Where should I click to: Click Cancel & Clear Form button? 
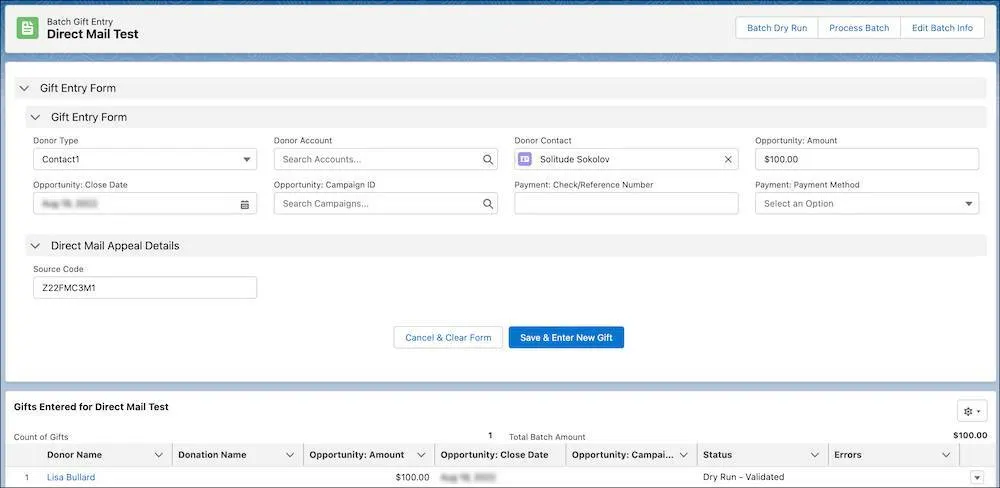[x=448, y=337]
